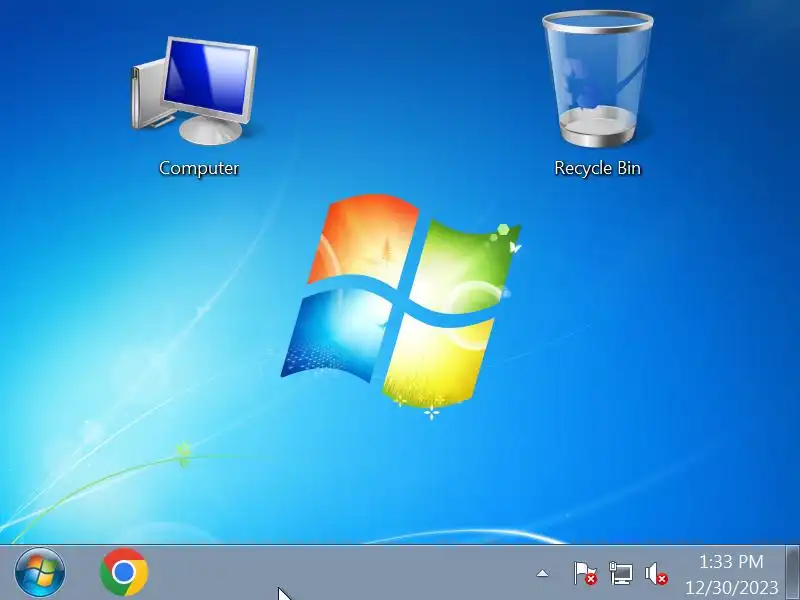Open the network connection tray icon

coord(620,573)
